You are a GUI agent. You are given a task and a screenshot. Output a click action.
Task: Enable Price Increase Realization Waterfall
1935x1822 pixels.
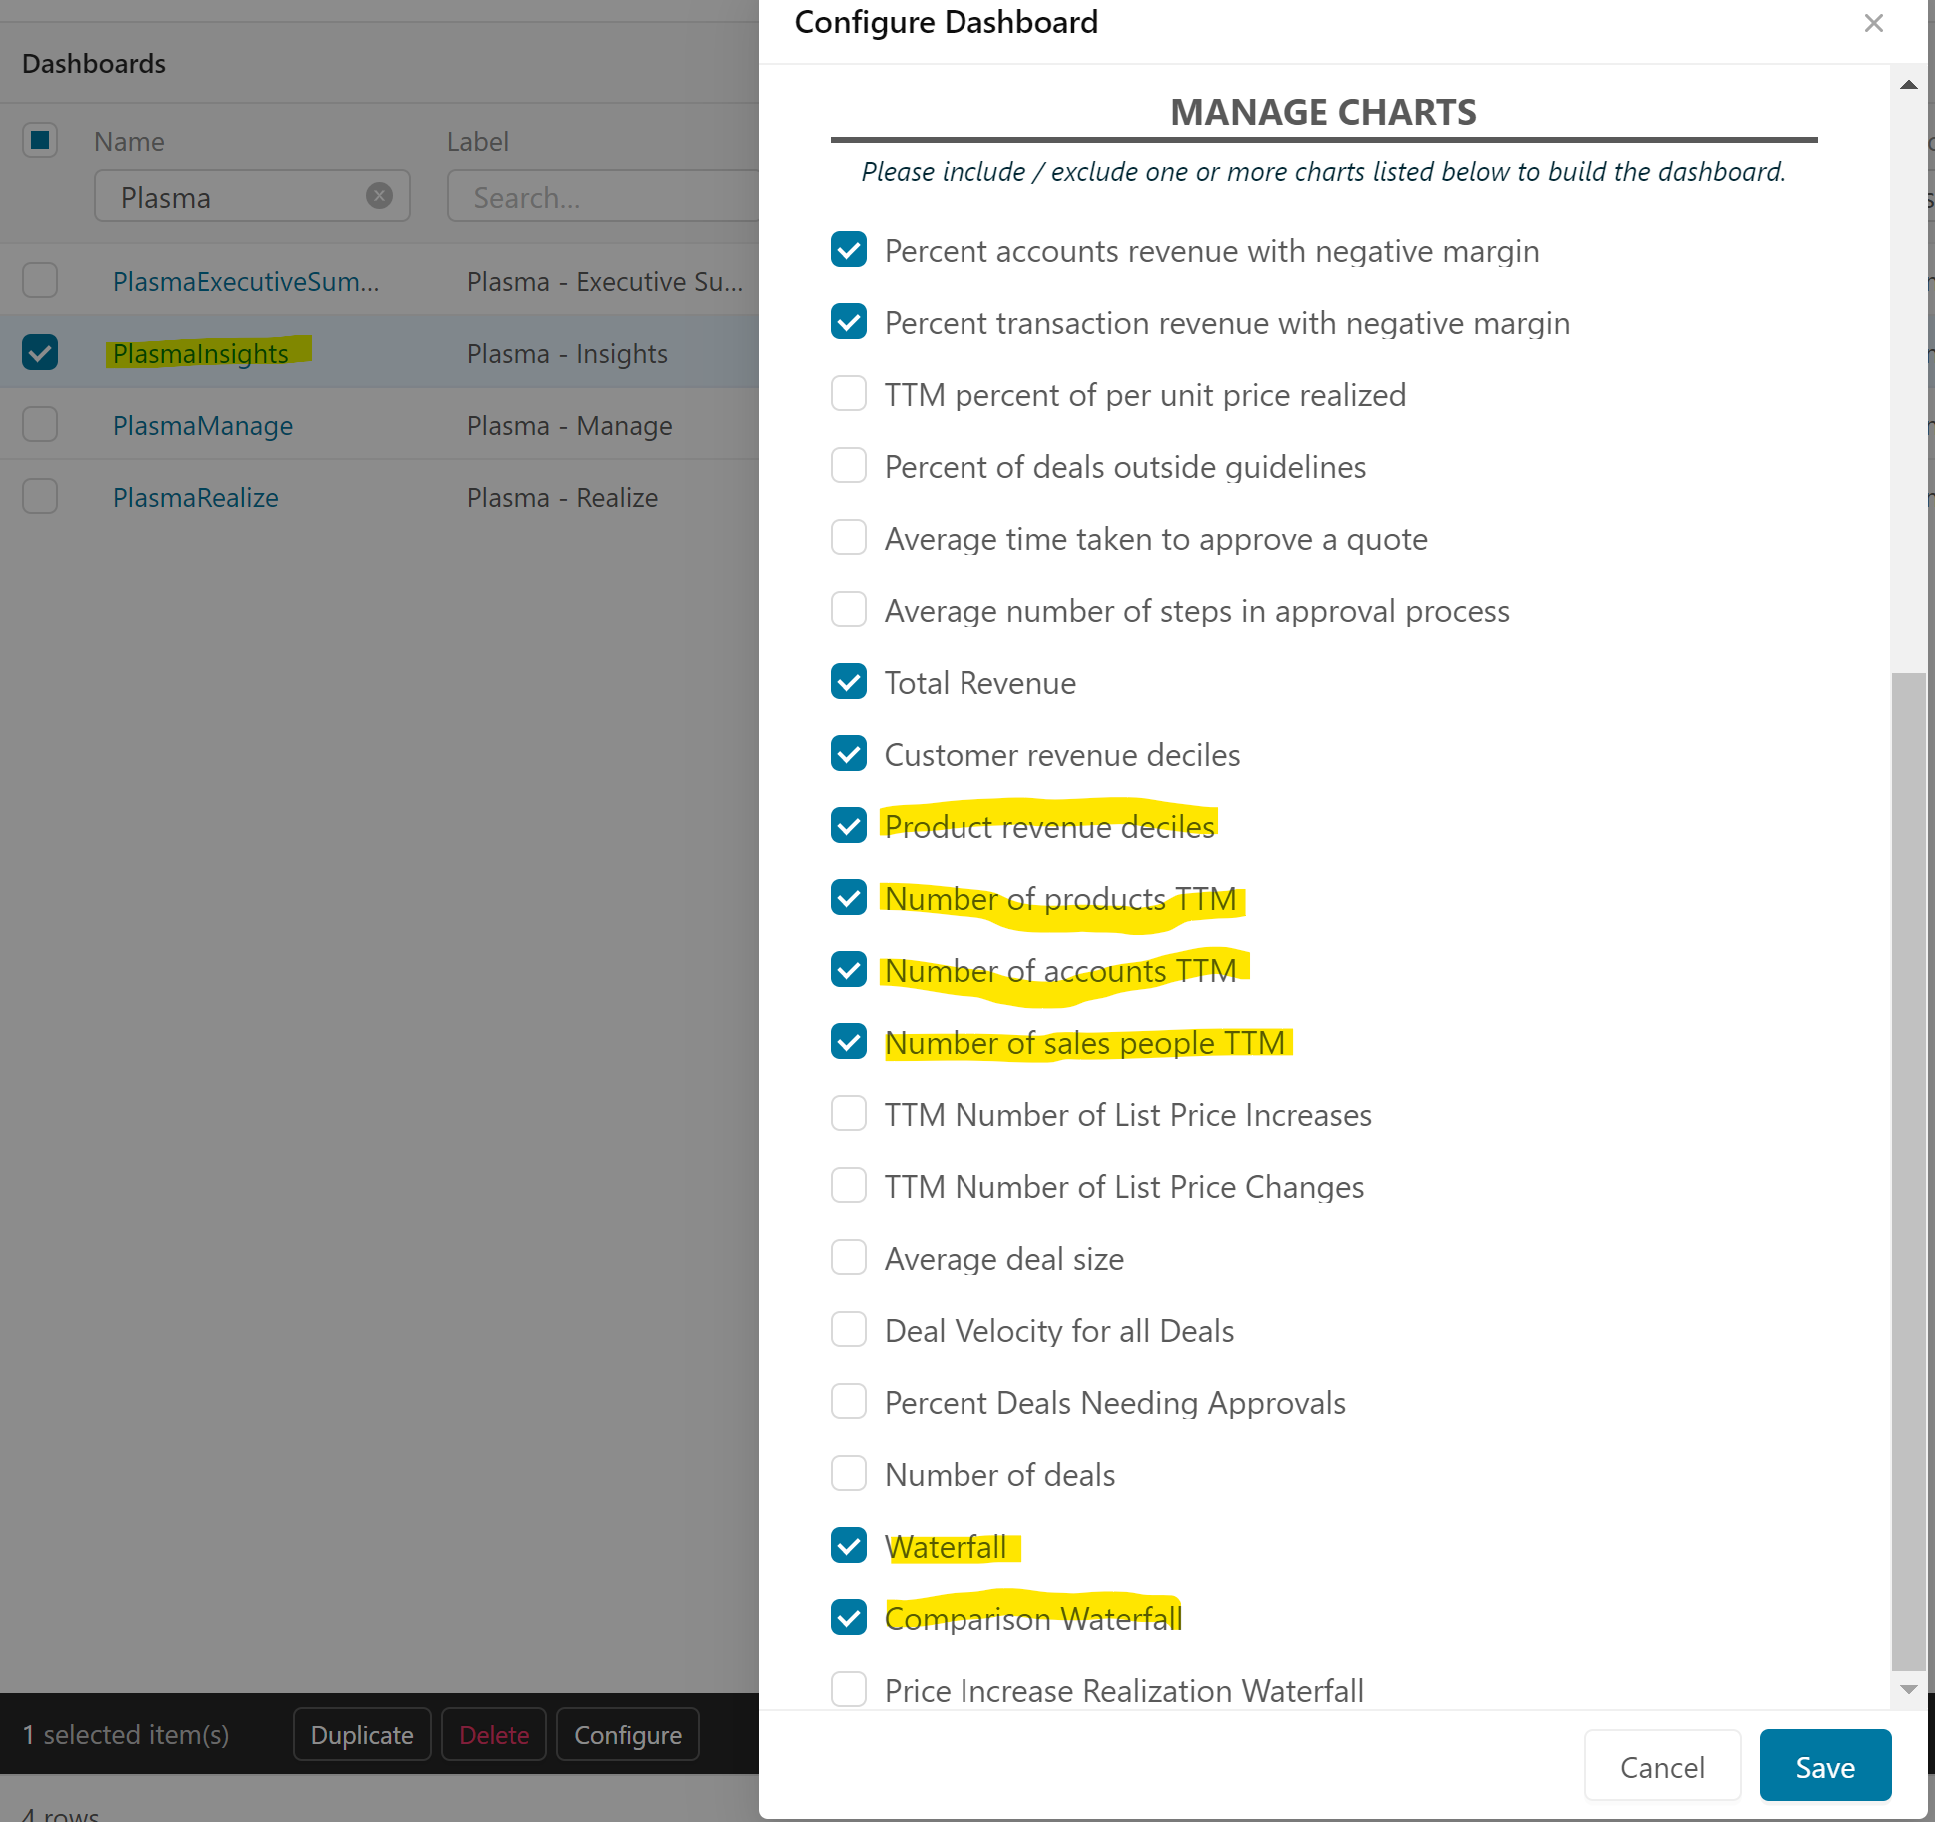click(x=849, y=1689)
